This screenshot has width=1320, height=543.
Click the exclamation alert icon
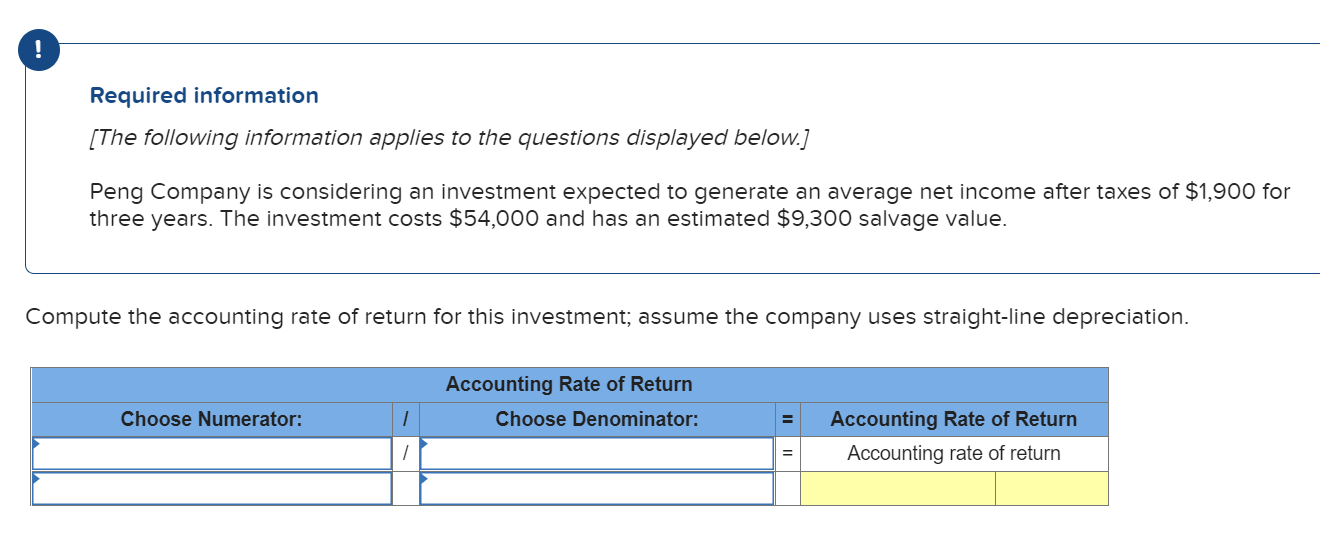pyautogui.click(x=39, y=51)
